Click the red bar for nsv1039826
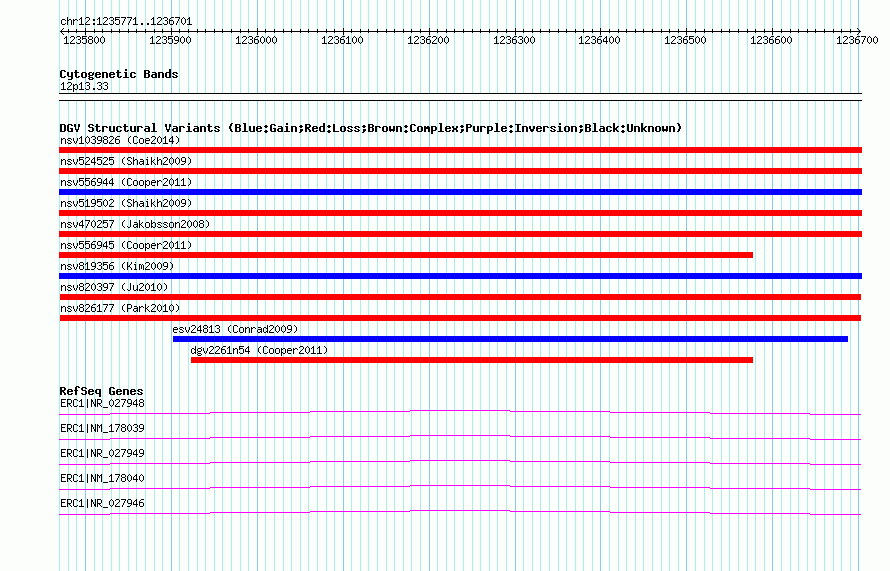This screenshot has height=571, width=890. tap(460, 150)
